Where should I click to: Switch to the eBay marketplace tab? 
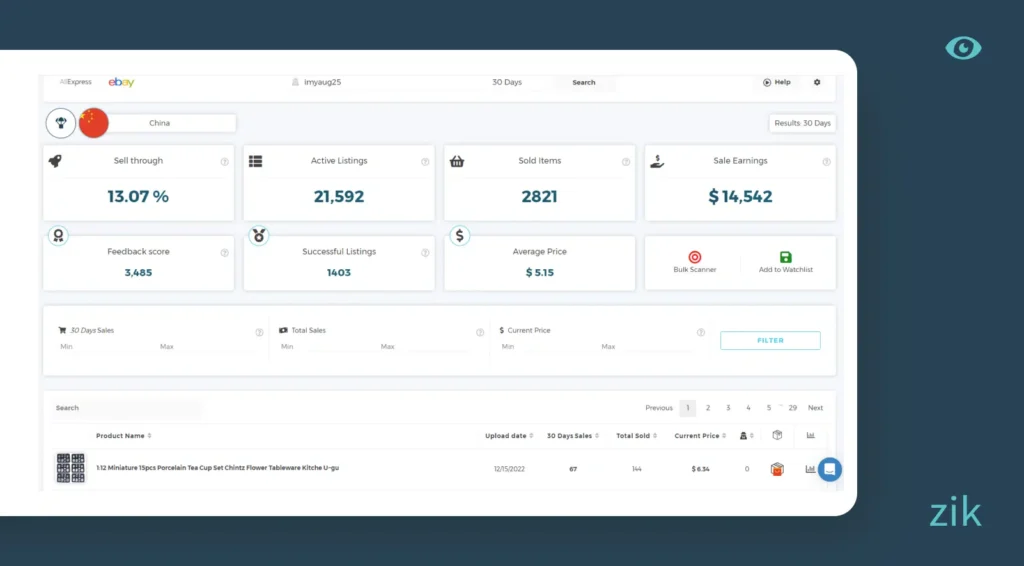coord(122,82)
